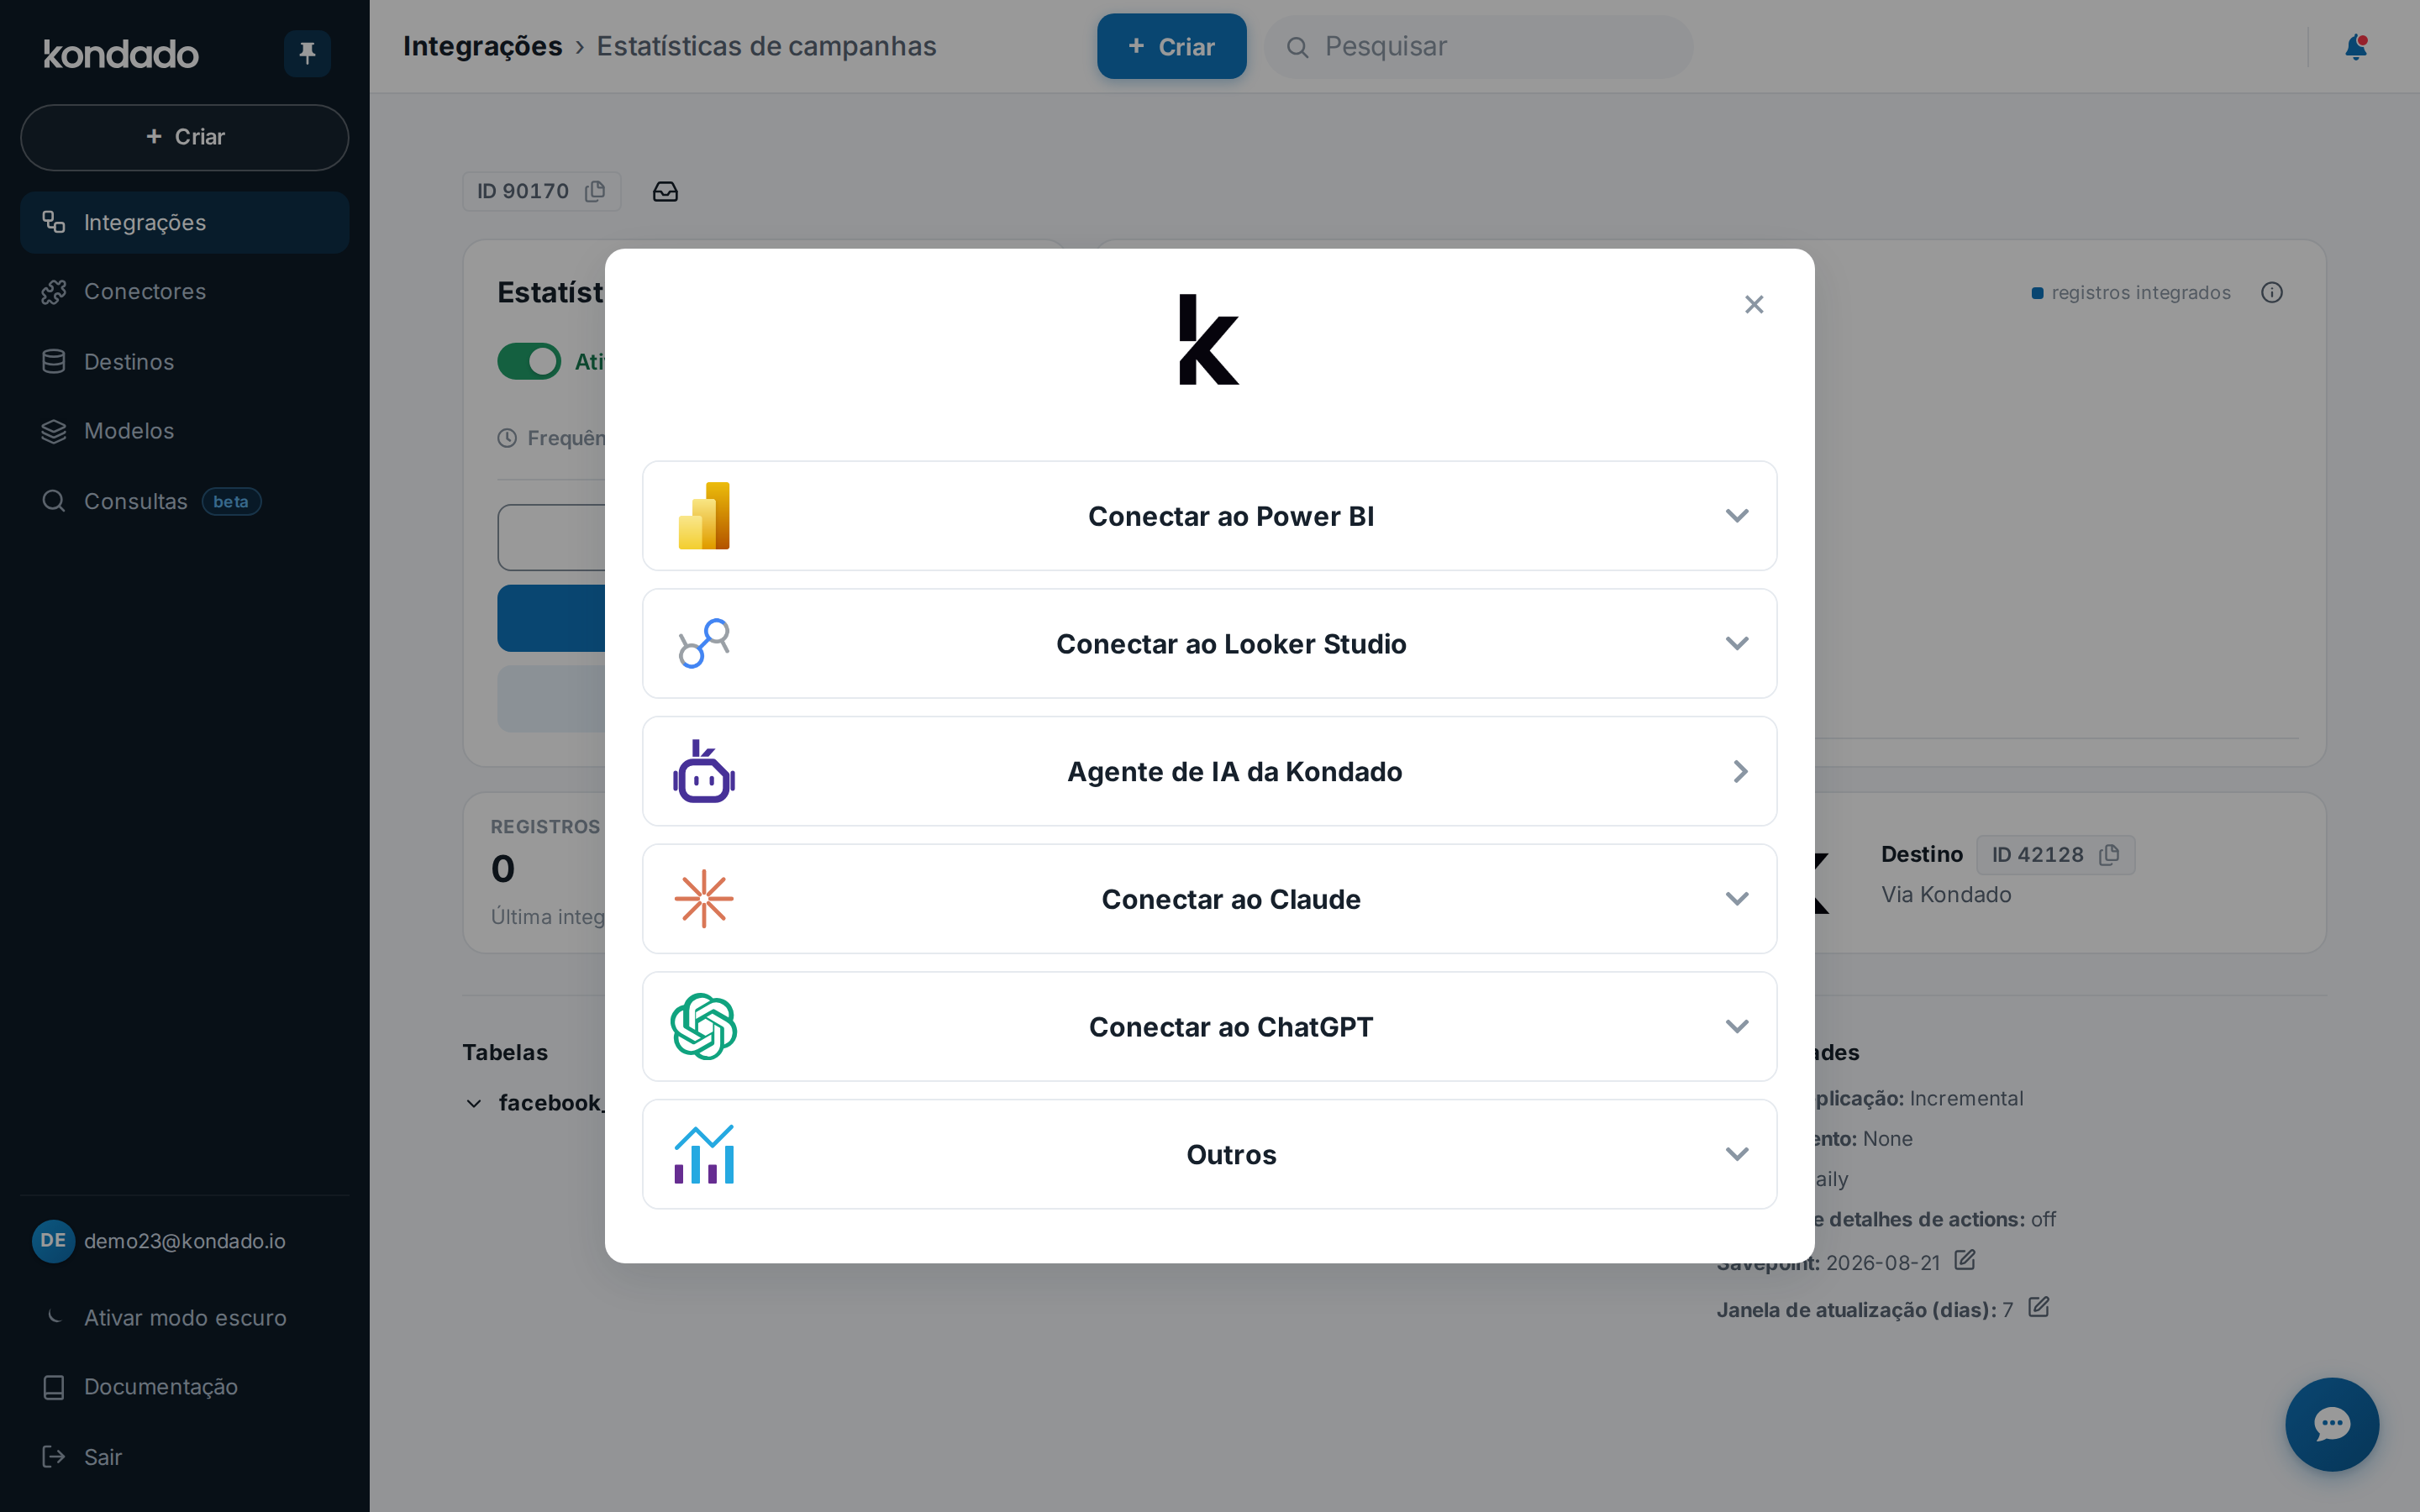Expand Conectar ao Power BI chevron
This screenshot has height=1512, width=2420.
[x=1737, y=516]
